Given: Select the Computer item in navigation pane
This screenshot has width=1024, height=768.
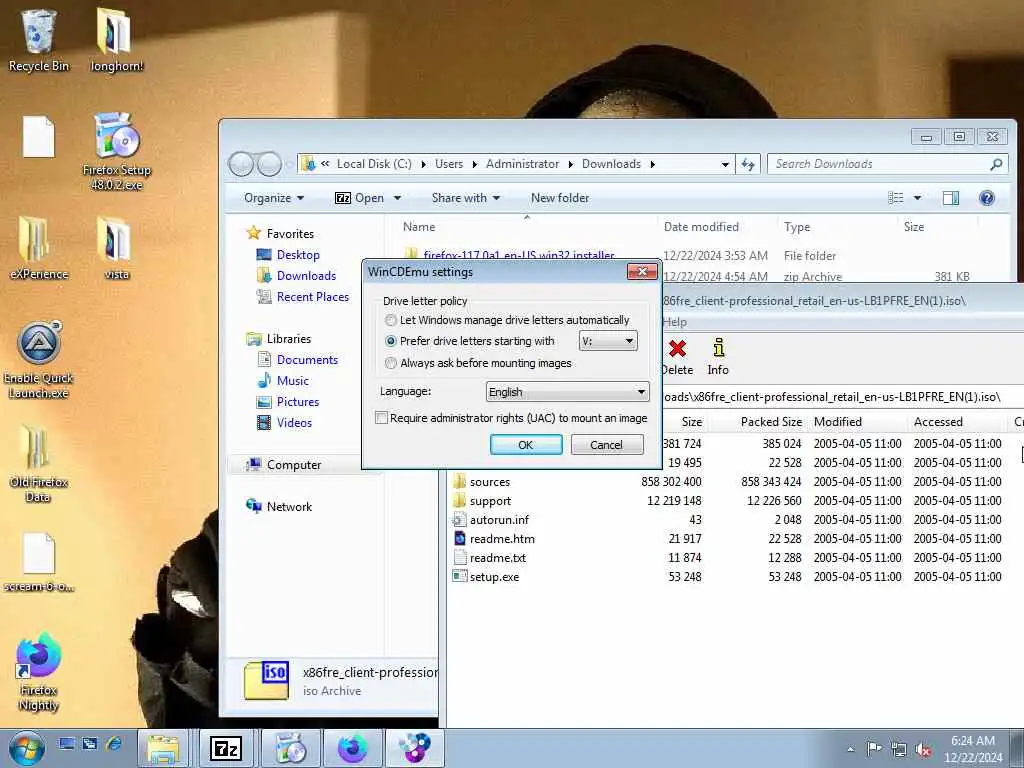Looking at the screenshot, I should point(294,465).
